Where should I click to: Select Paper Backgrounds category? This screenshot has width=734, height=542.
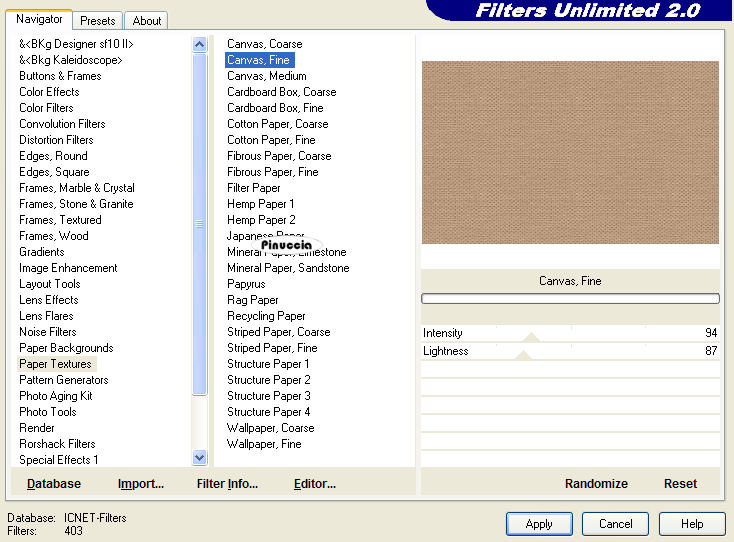click(x=66, y=348)
